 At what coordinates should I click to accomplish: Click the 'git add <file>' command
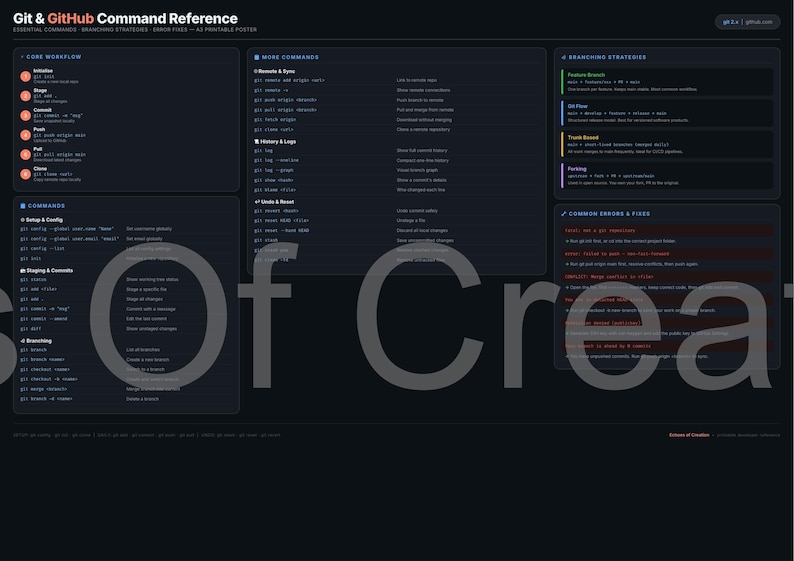[x=38, y=289]
